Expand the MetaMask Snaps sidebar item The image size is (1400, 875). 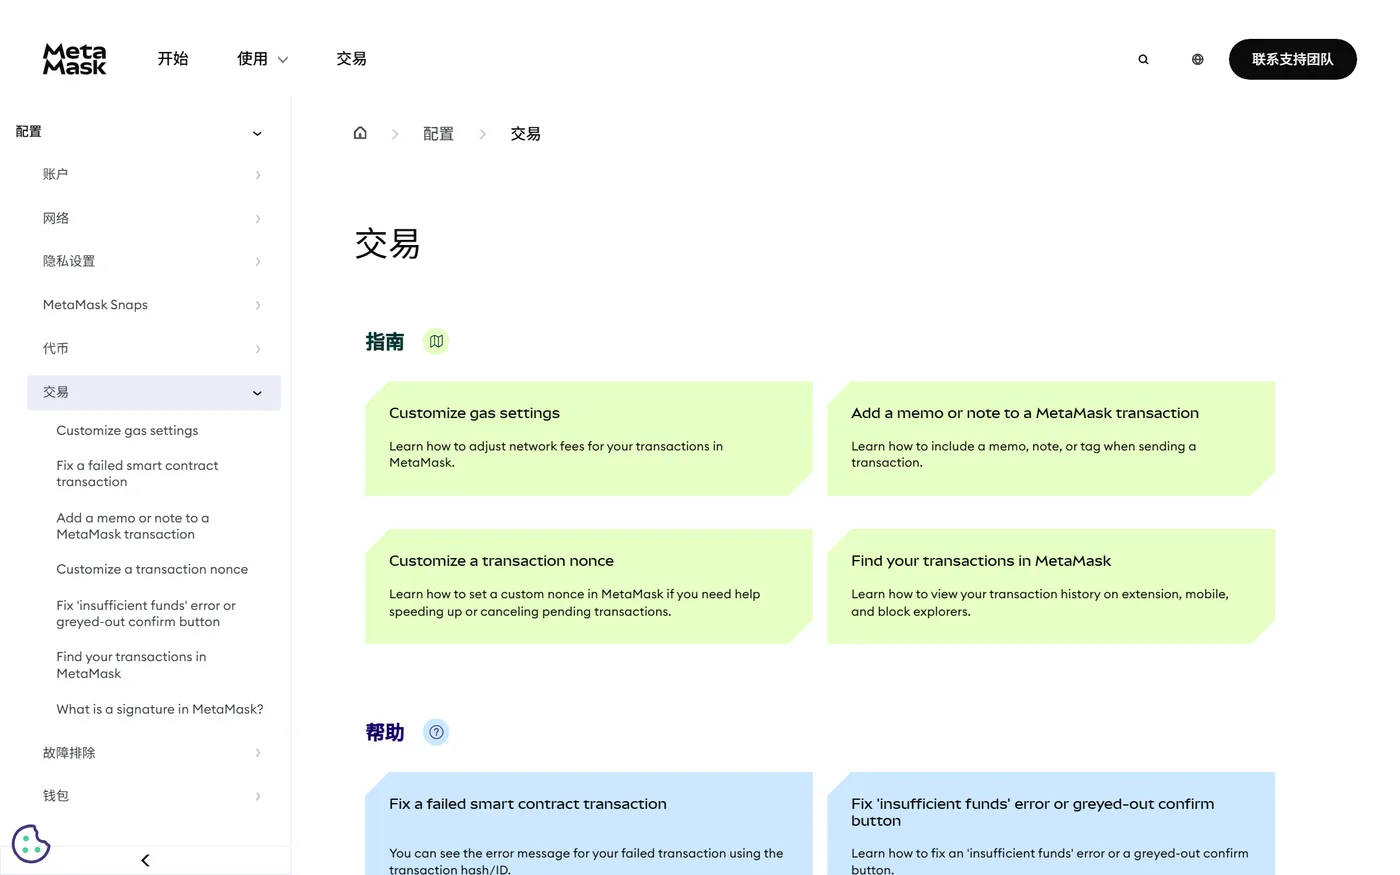pos(258,306)
